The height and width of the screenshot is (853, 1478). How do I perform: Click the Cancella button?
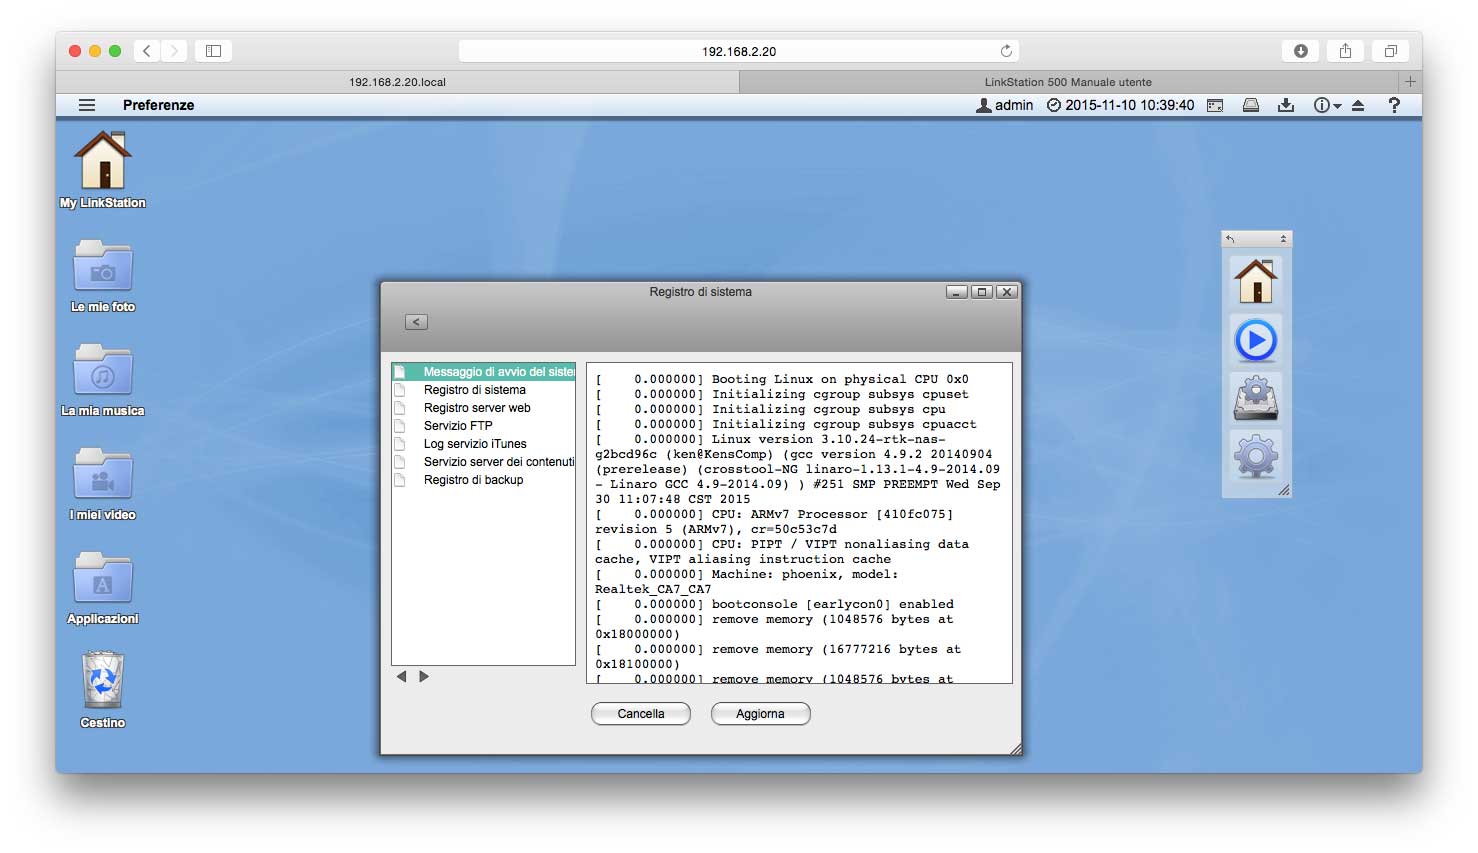pyautogui.click(x=641, y=714)
